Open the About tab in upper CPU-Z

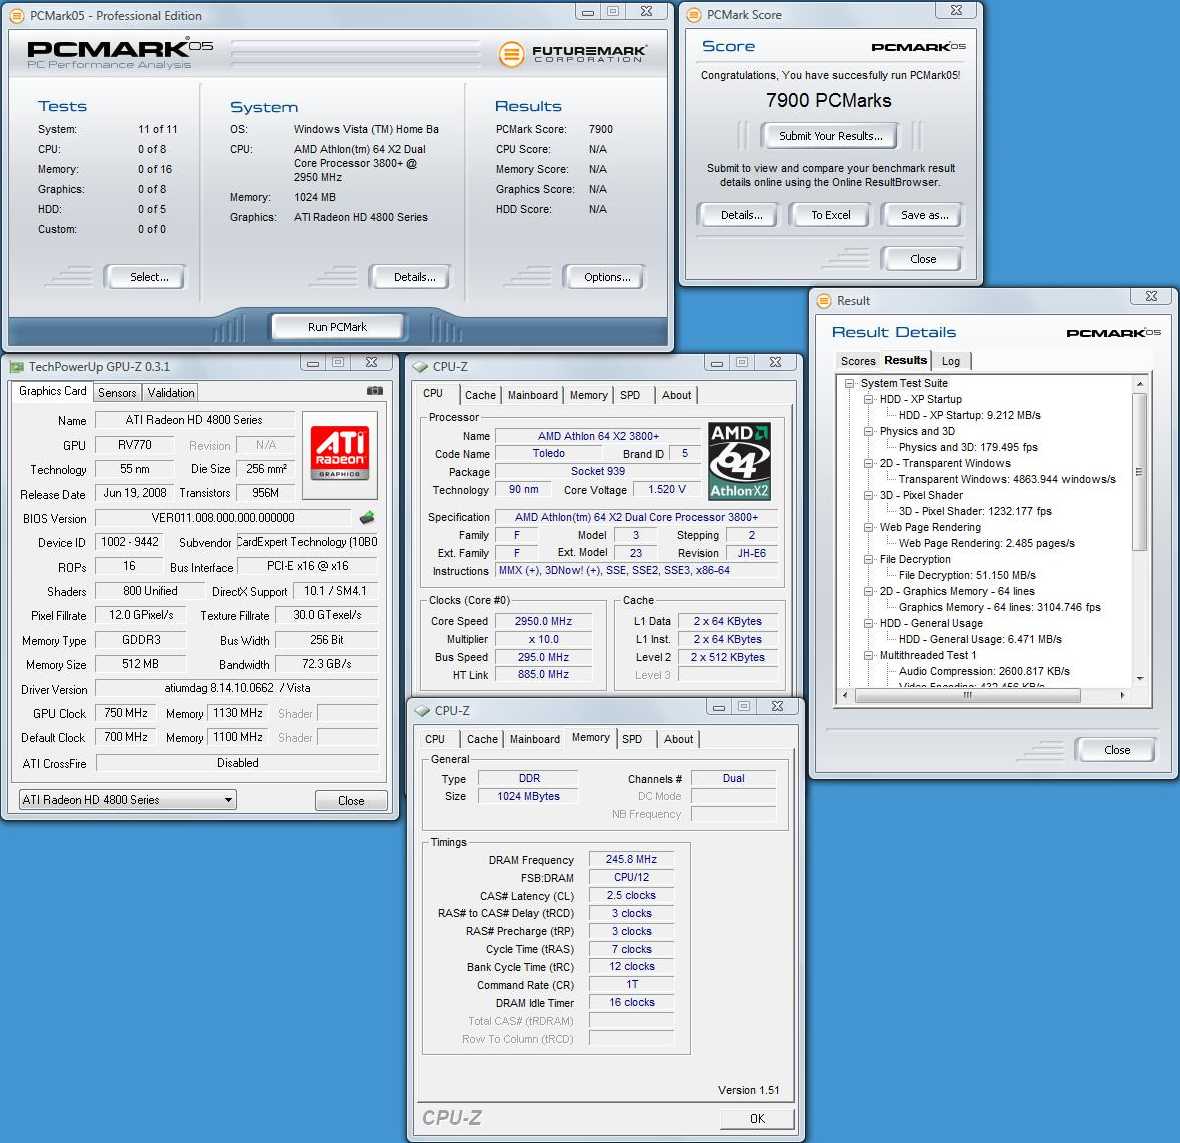(677, 395)
